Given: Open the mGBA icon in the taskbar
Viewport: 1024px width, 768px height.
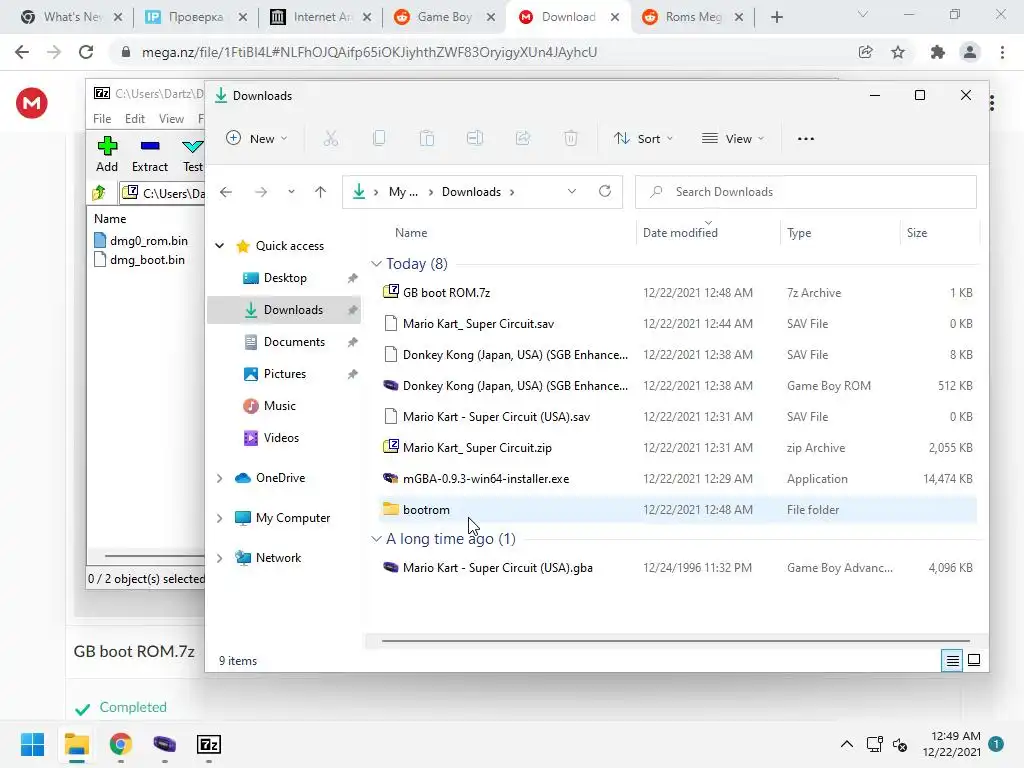Looking at the screenshot, I should tap(165, 744).
